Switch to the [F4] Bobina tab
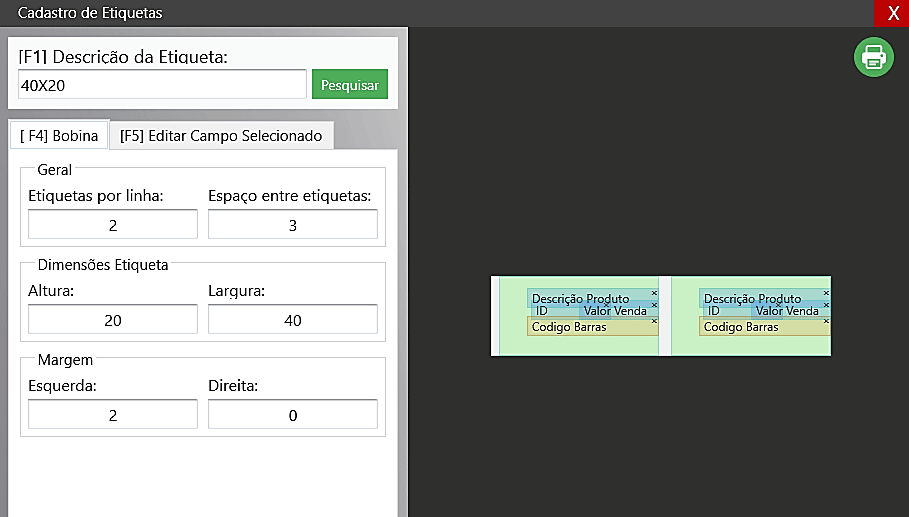This screenshot has width=909, height=517. pos(59,136)
